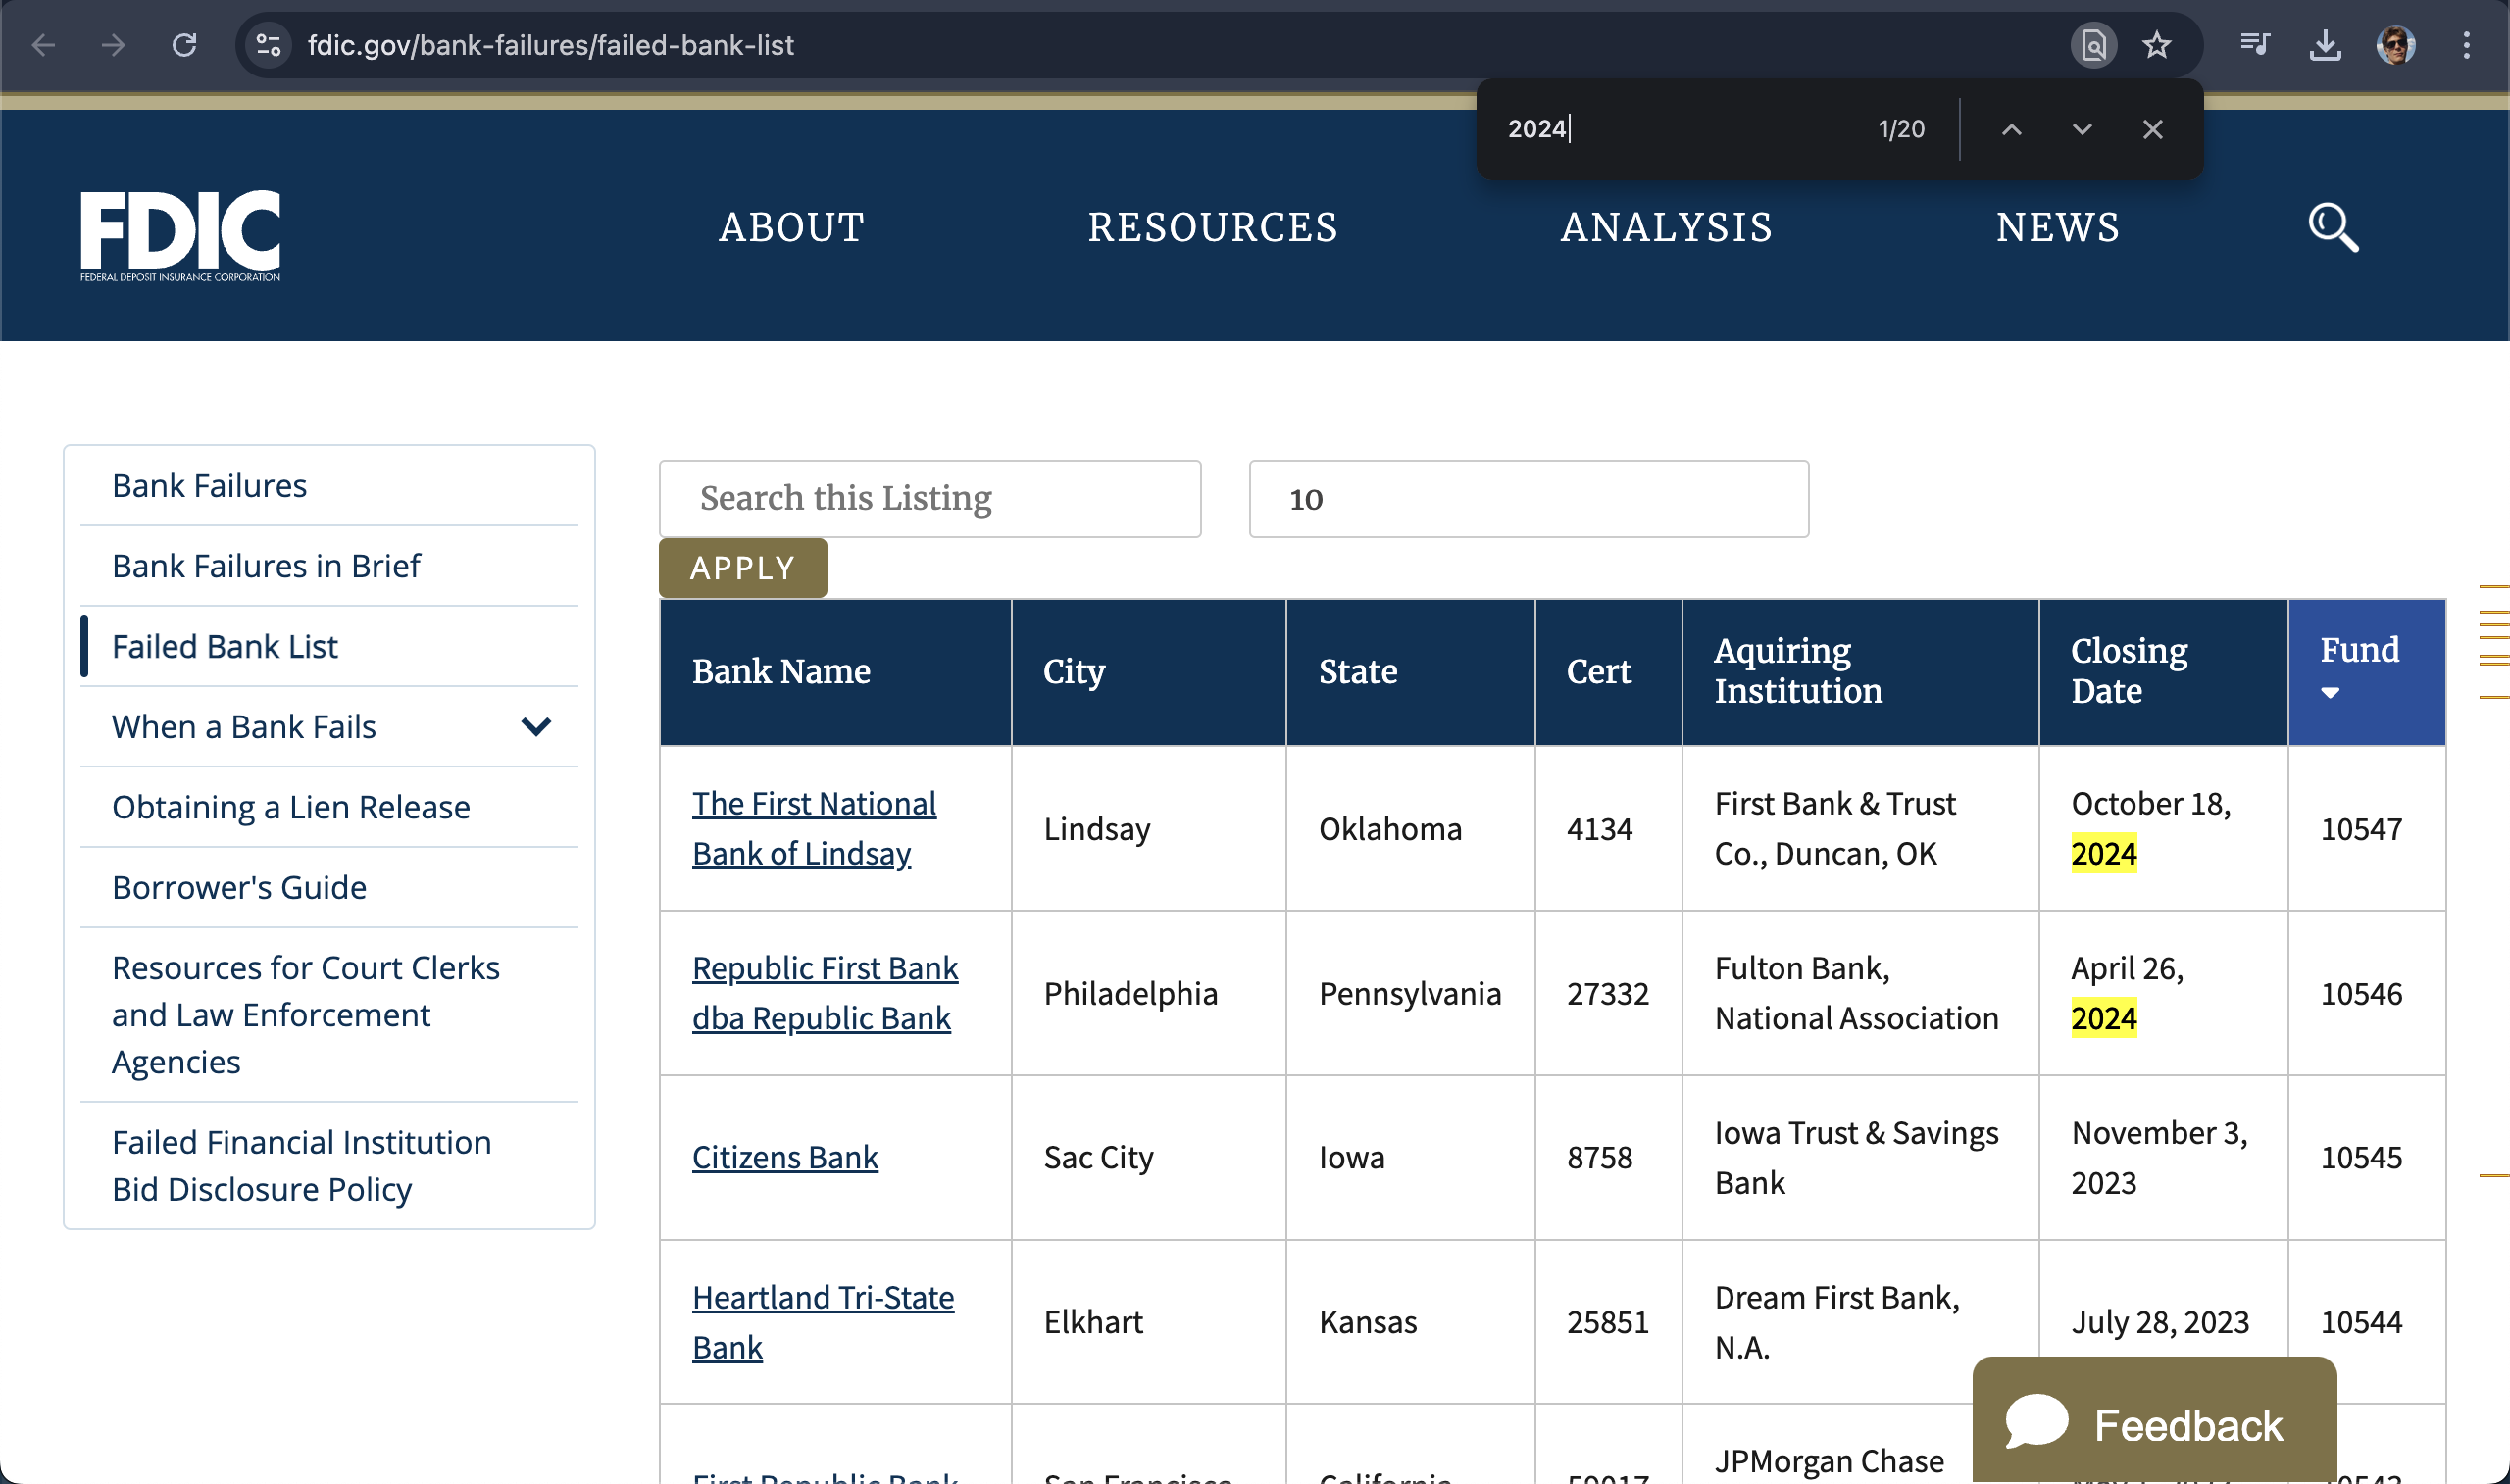The width and height of the screenshot is (2510, 1484).
Task: Click the cell 'Elkhart'
Action: point(1093,1322)
